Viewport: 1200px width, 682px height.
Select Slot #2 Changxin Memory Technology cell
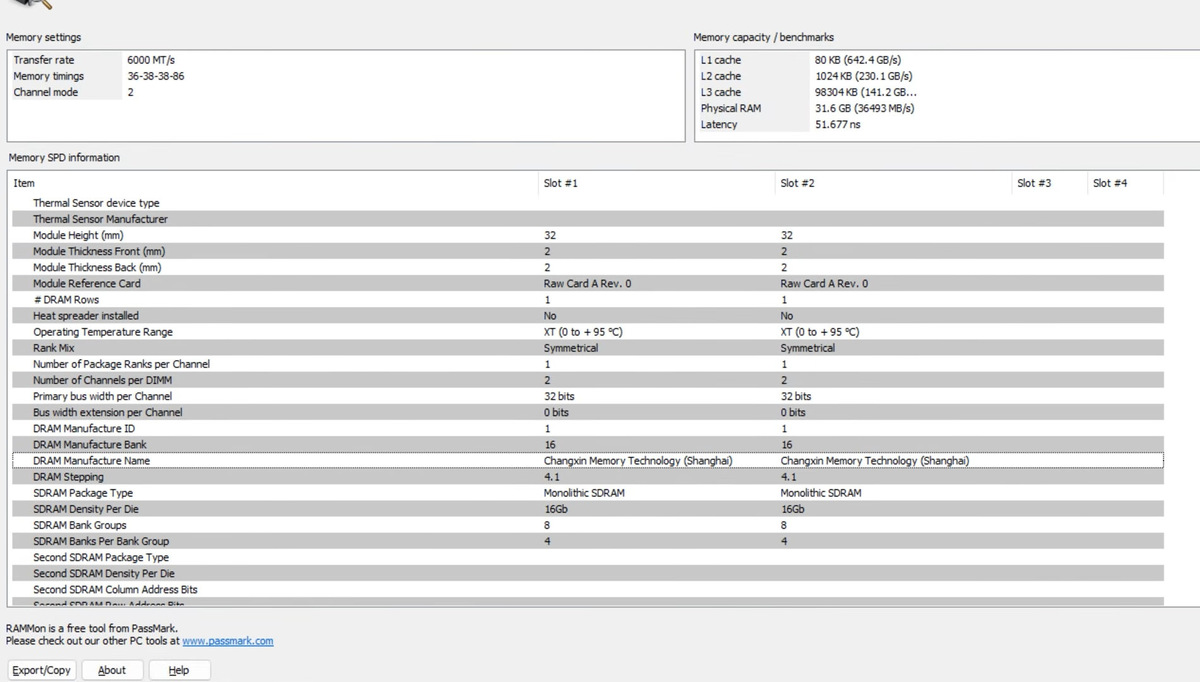[x=875, y=461]
